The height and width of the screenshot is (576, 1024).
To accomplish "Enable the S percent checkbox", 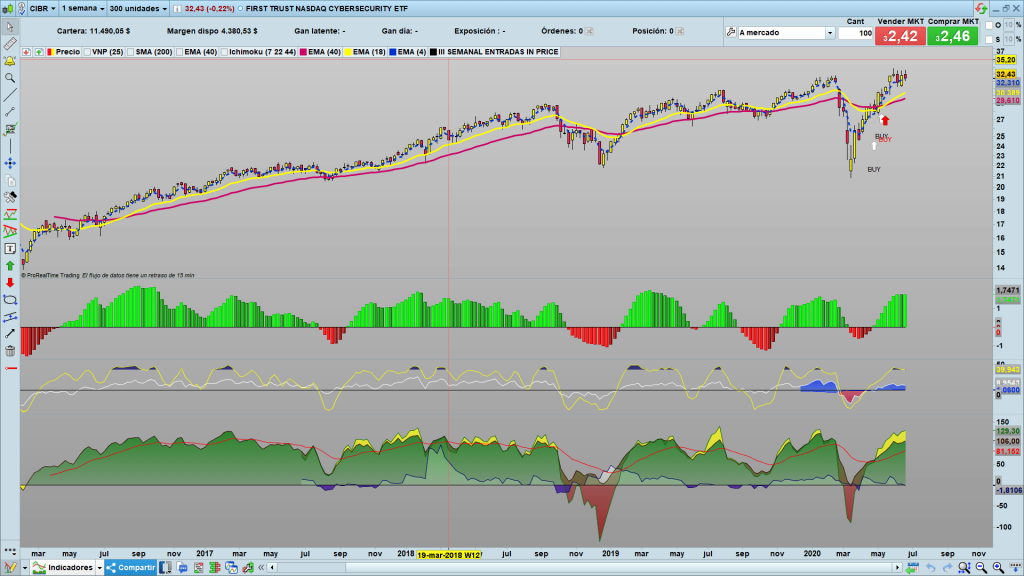I will tap(989, 39).
